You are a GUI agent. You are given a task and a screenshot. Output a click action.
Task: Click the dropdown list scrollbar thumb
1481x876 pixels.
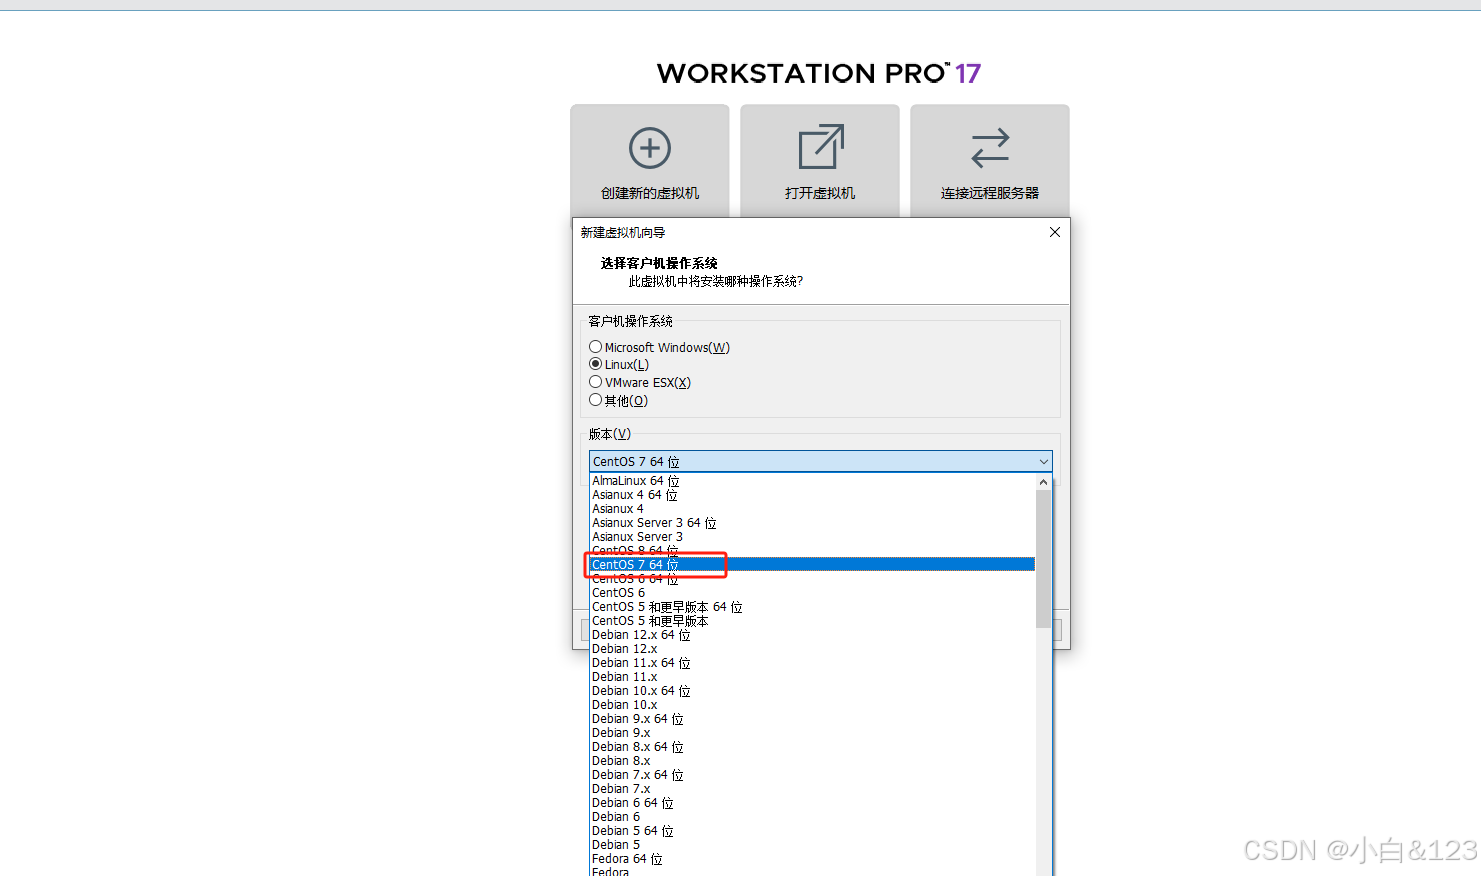[x=1043, y=559]
